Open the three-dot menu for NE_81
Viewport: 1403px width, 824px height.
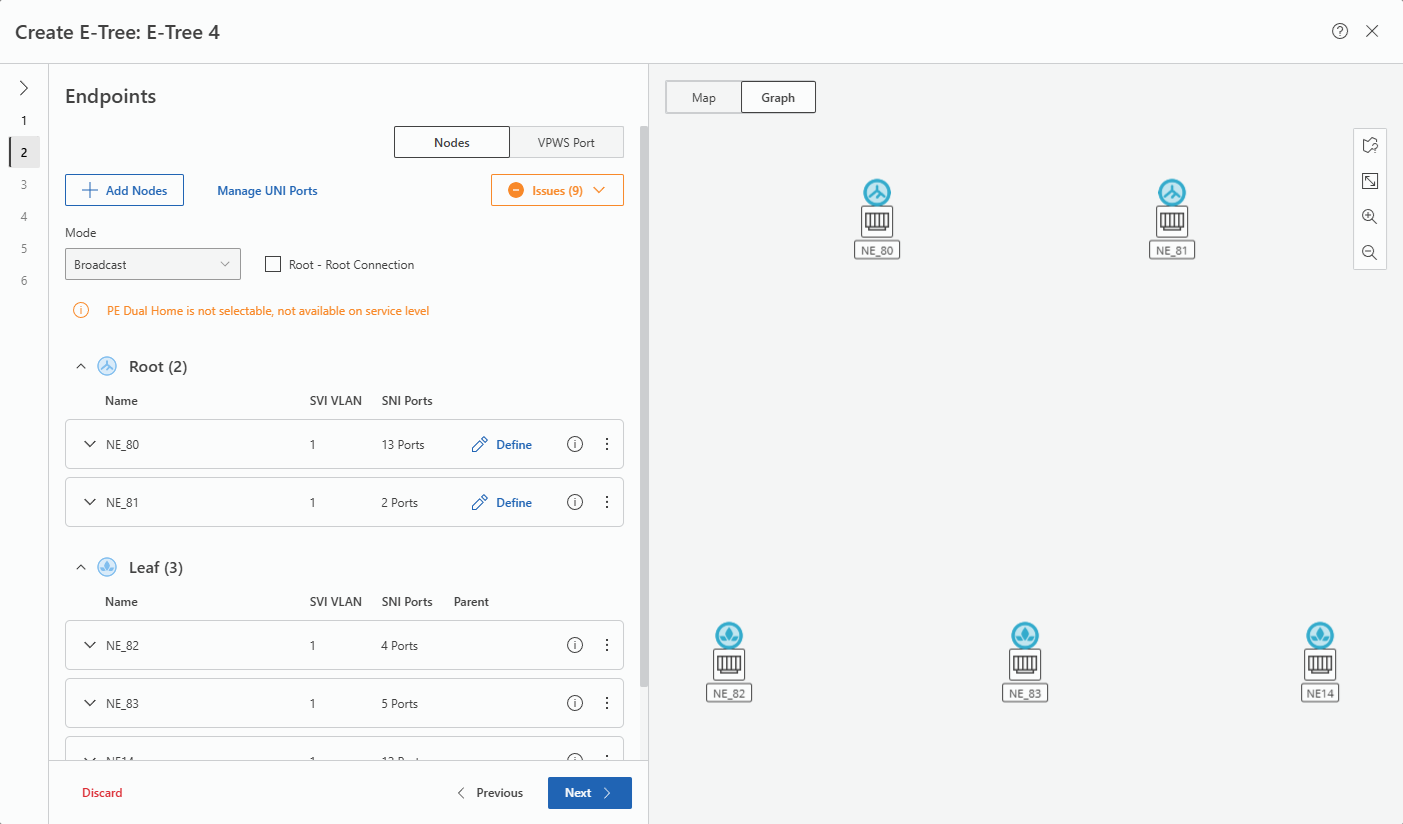607,503
